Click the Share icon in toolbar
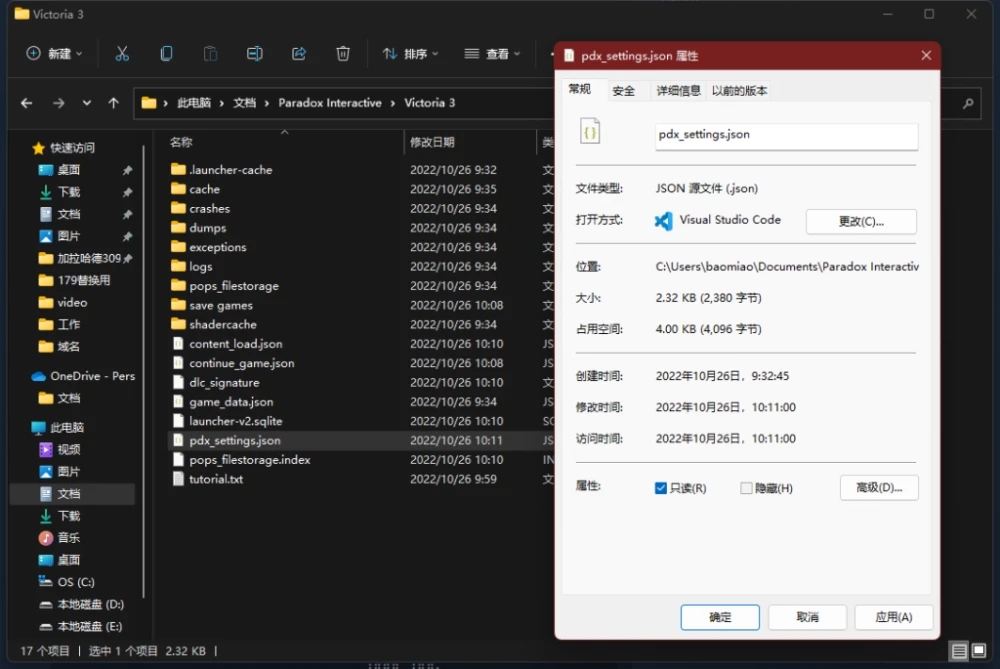1000x669 pixels. [x=299, y=54]
